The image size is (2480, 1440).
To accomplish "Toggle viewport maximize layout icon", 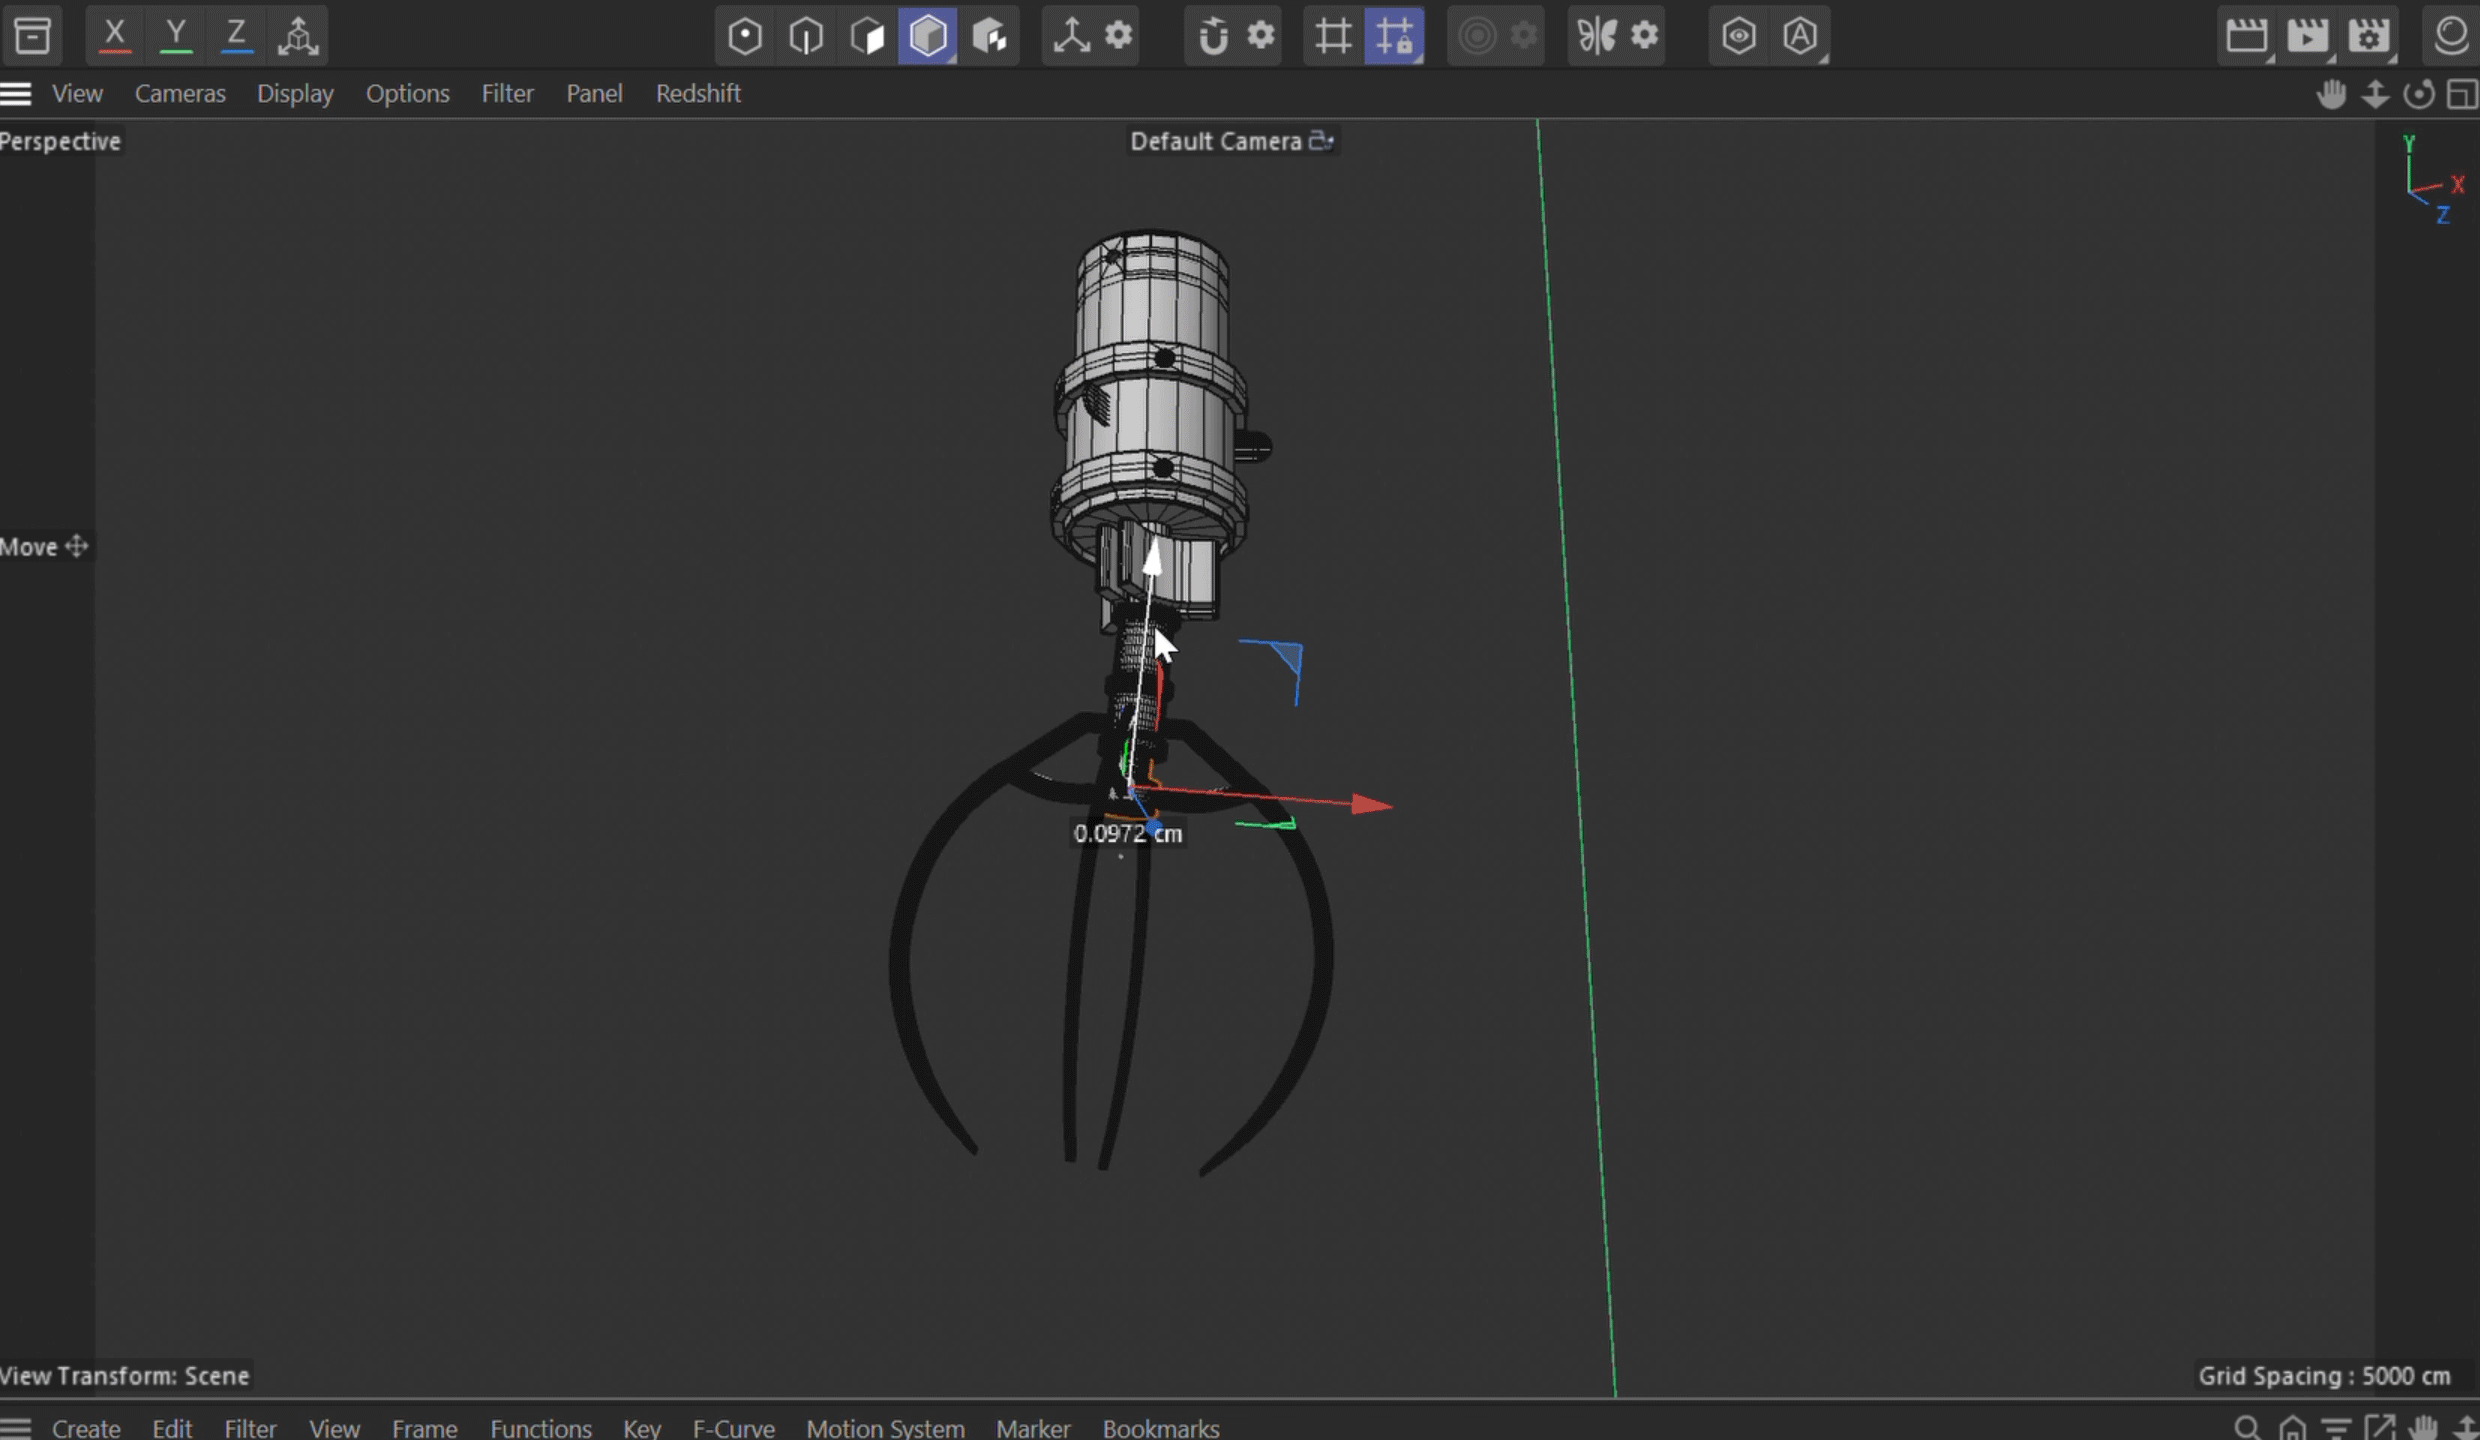I will pos(2462,94).
